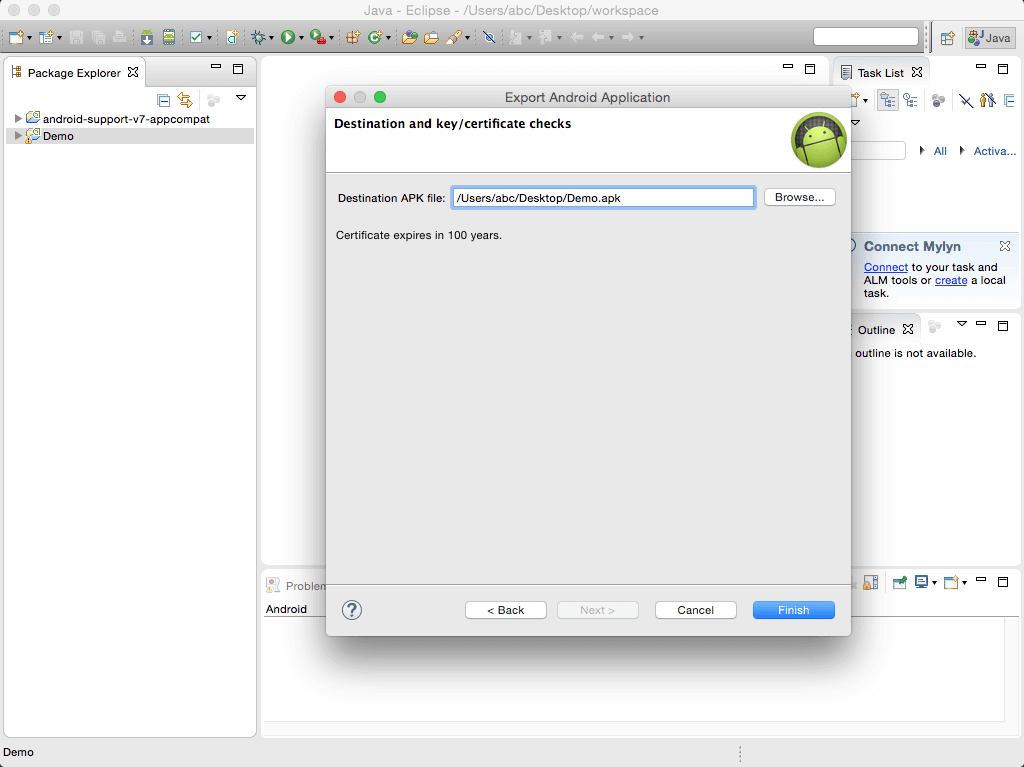The width and height of the screenshot is (1024, 767).
Task: Collapse All in Package Explorer
Action: tap(163, 100)
